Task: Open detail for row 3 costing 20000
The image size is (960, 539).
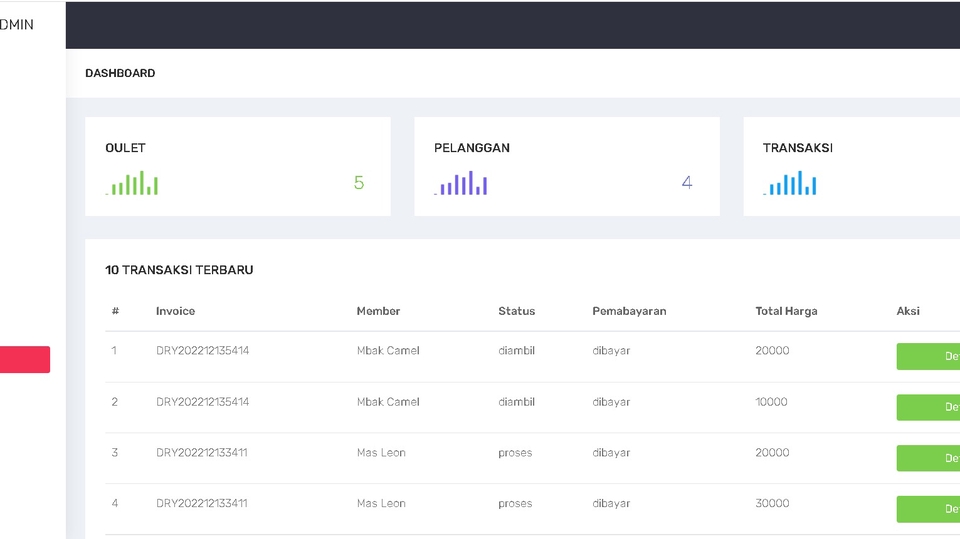Action: click(928, 458)
